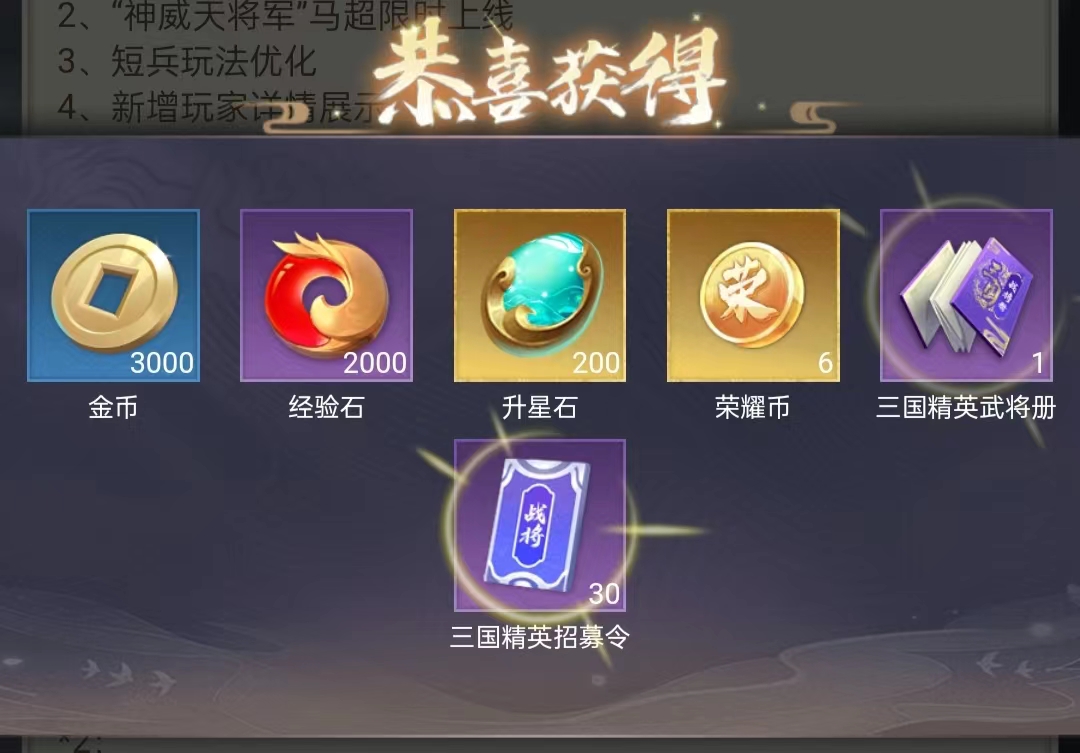Click the 三国精英招募令 label text

pyautogui.click(x=540, y=637)
